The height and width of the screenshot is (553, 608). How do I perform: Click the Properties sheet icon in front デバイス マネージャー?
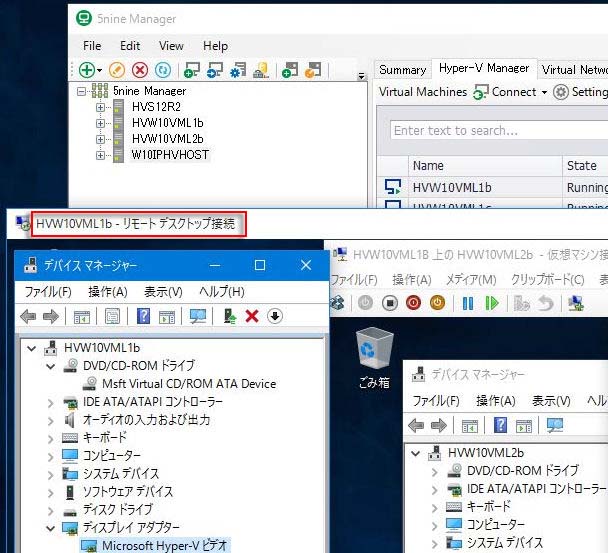pos(112,316)
